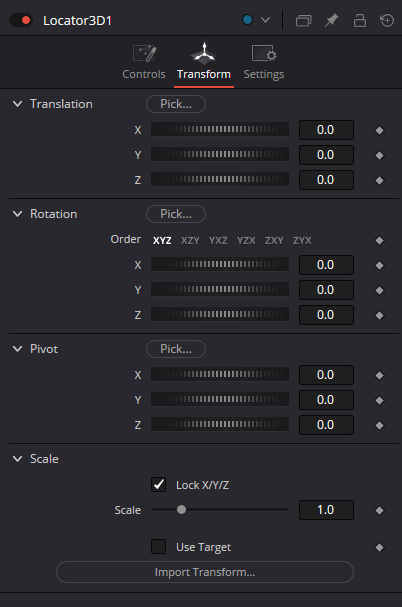Click the Rotation Y value field
402x607 pixels.
(x=326, y=290)
